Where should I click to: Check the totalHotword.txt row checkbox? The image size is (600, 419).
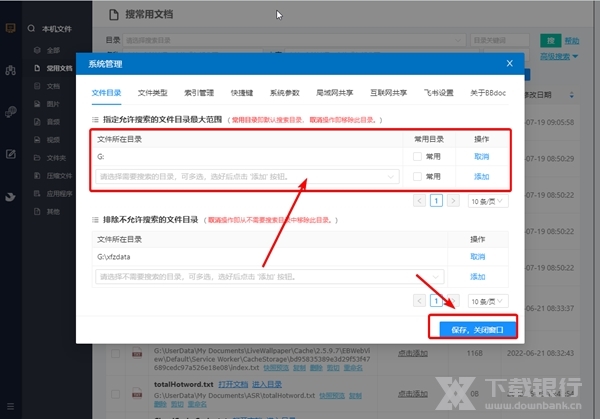coord(115,394)
